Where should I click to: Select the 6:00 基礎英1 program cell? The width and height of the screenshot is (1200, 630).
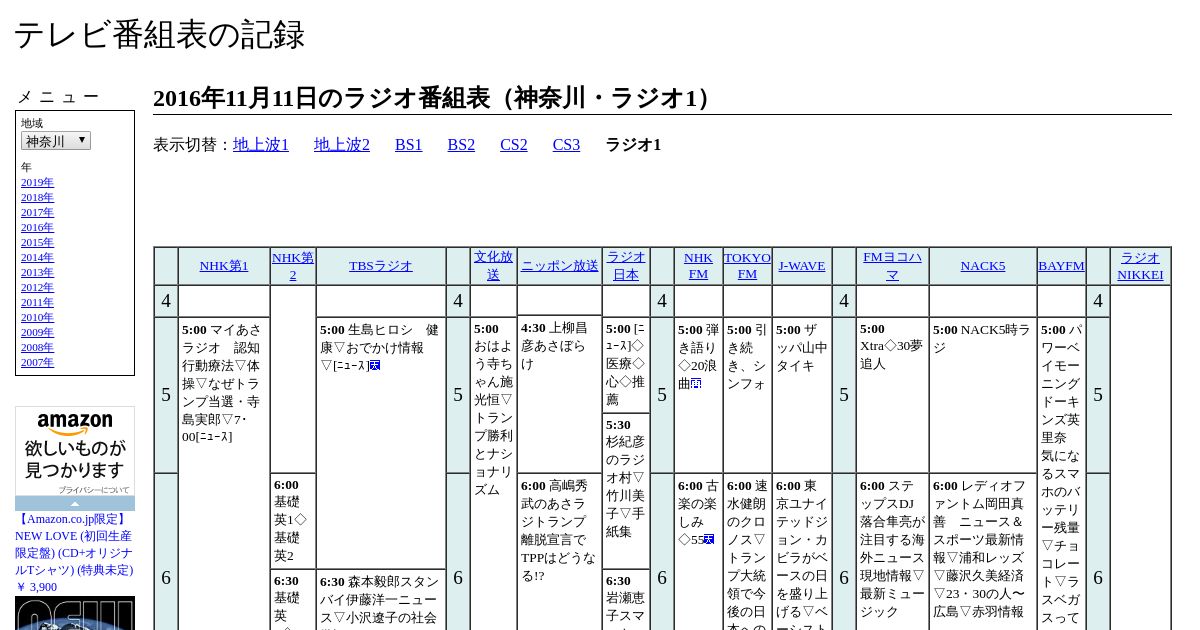[x=293, y=521]
